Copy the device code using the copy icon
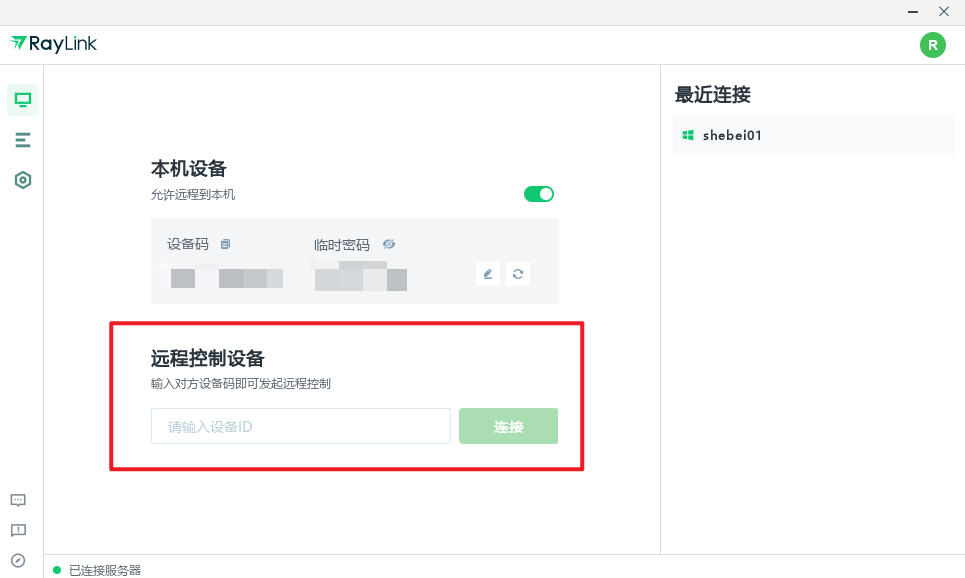 [226, 243]
